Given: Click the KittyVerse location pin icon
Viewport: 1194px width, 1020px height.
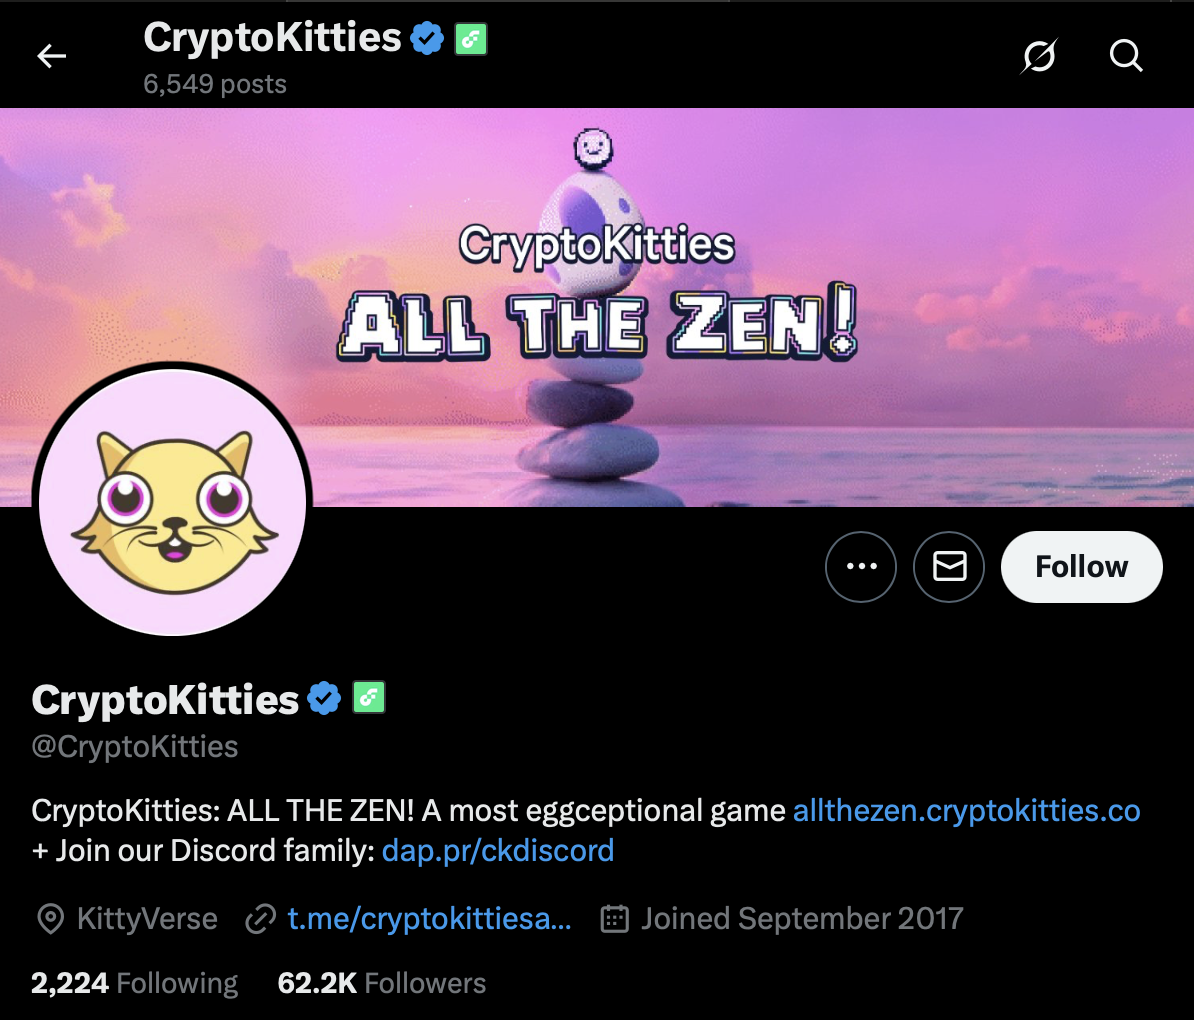Looking at the screenshot, I should 49,918.
